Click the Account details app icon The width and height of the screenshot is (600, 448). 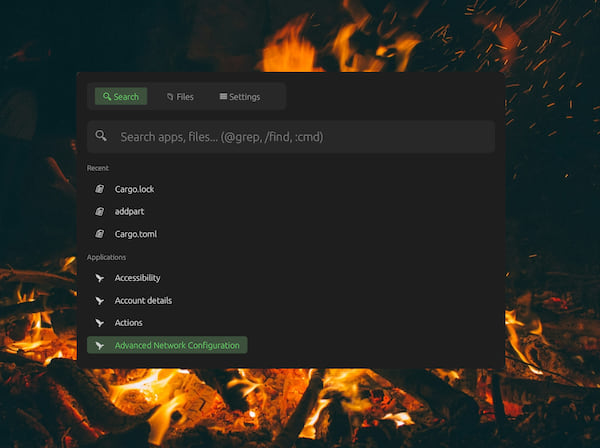coord(99,300)
